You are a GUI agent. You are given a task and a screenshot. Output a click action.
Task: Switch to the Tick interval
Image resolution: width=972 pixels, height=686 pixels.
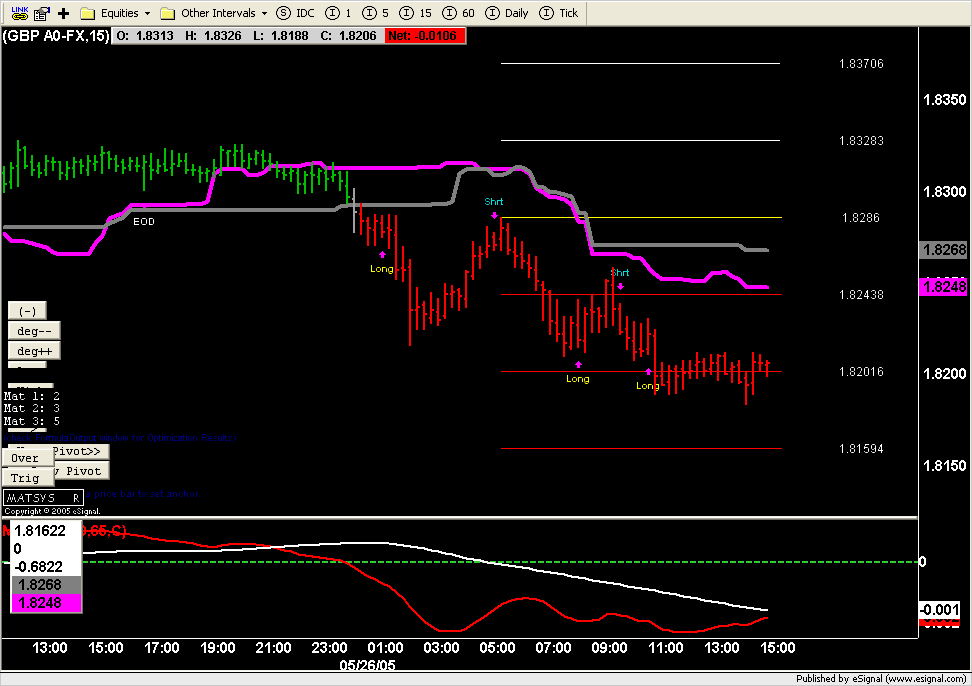(x=559, y=13)
